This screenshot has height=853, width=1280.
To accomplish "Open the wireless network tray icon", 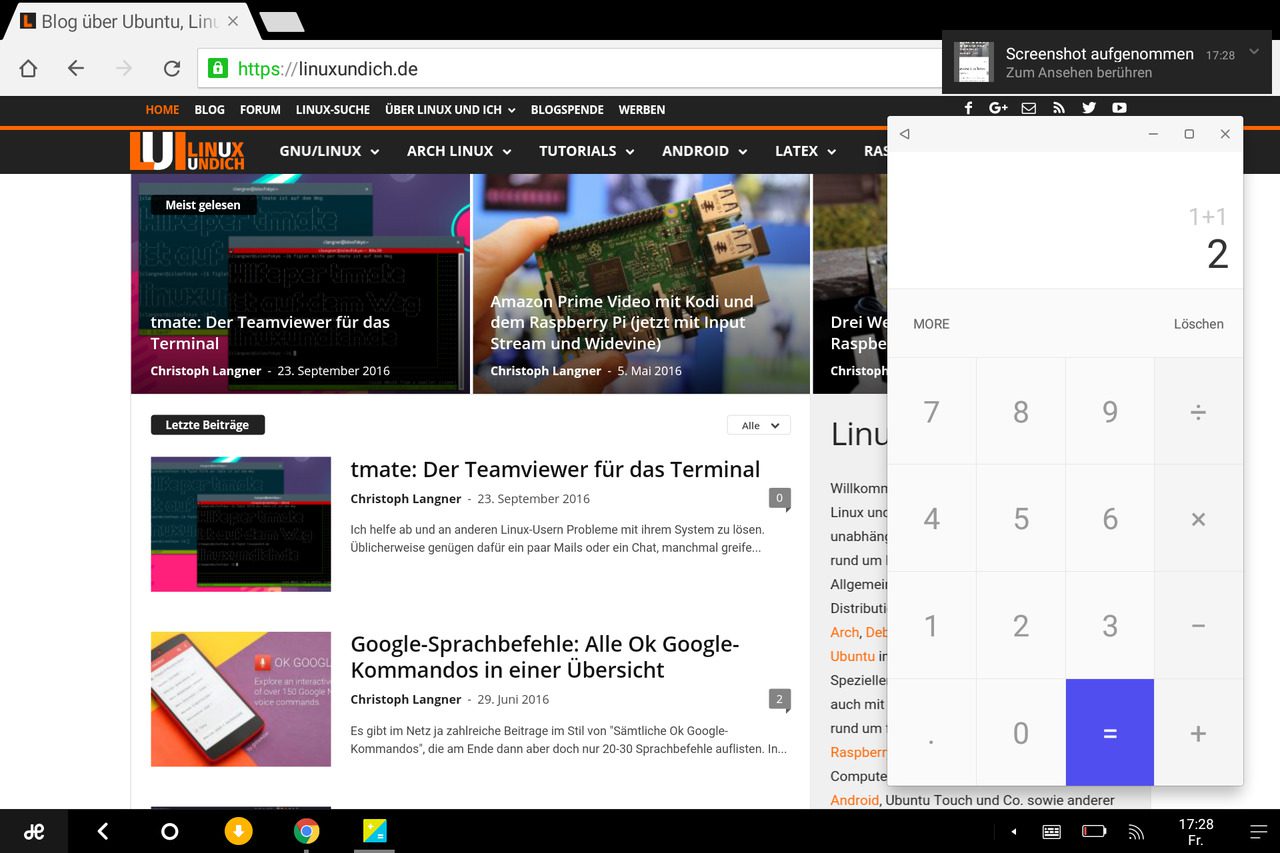I will click(x=1136, y=832).
